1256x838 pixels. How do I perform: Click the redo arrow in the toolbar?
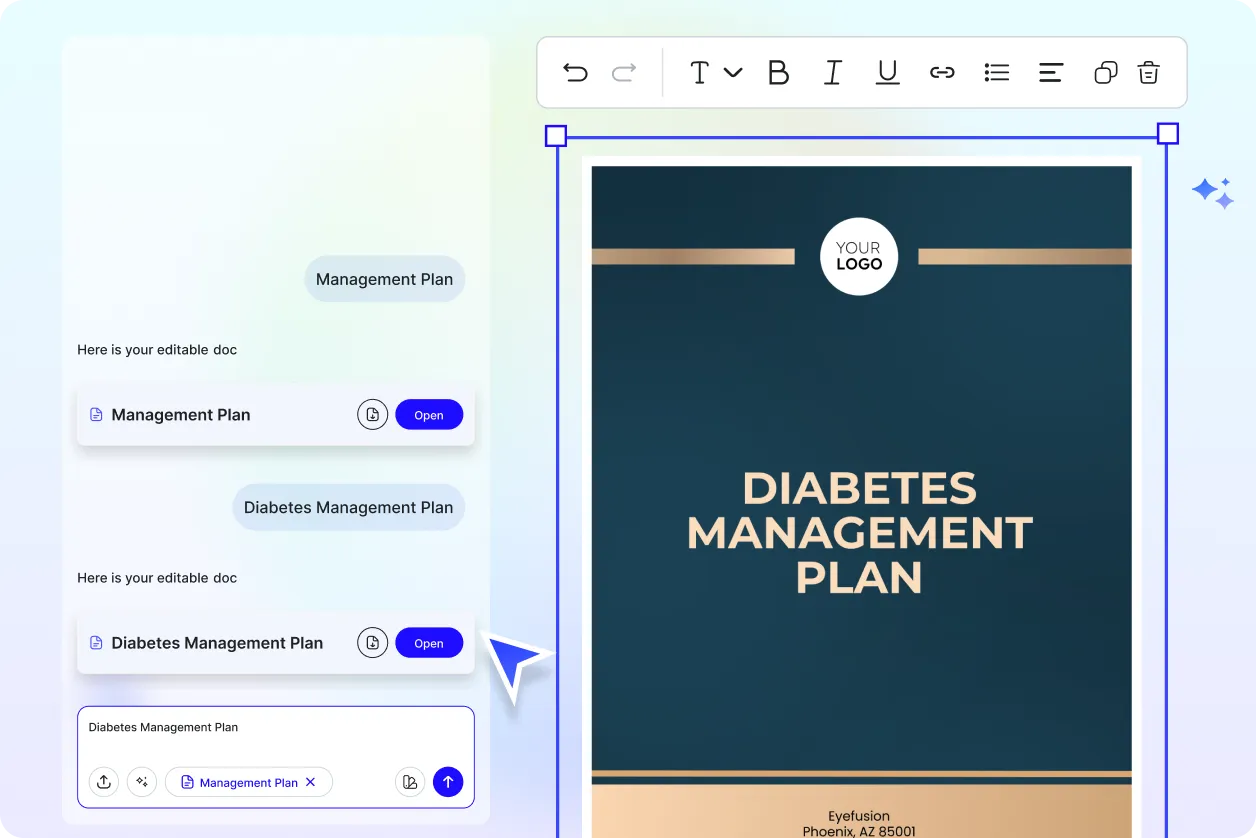tap(624, 72)
